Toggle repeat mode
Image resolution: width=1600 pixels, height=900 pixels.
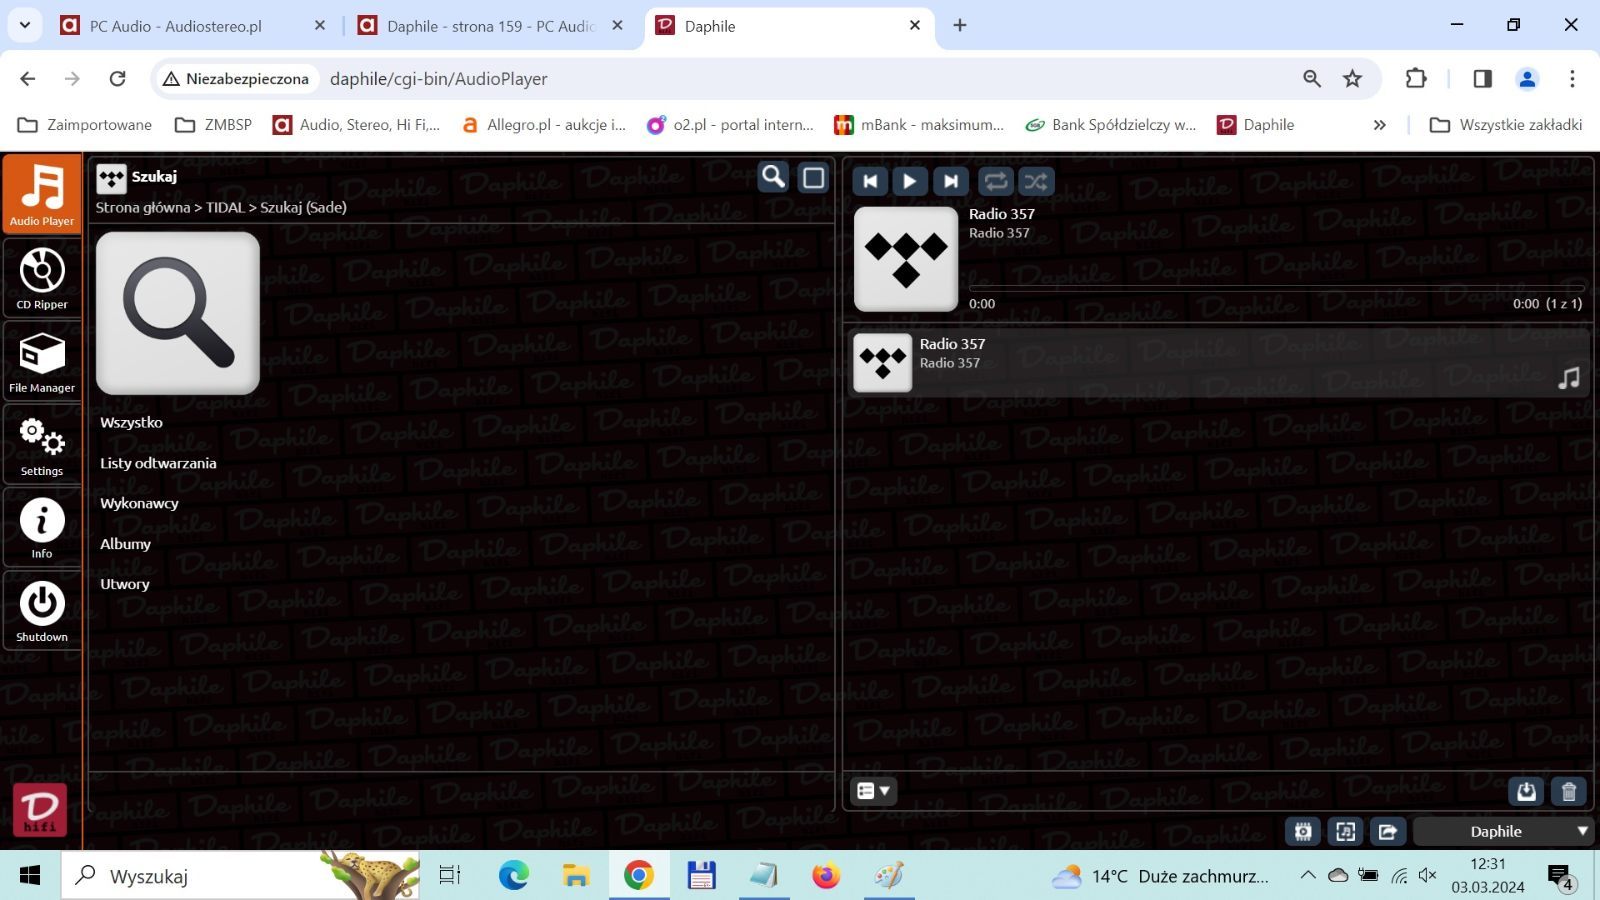point(995,181)
